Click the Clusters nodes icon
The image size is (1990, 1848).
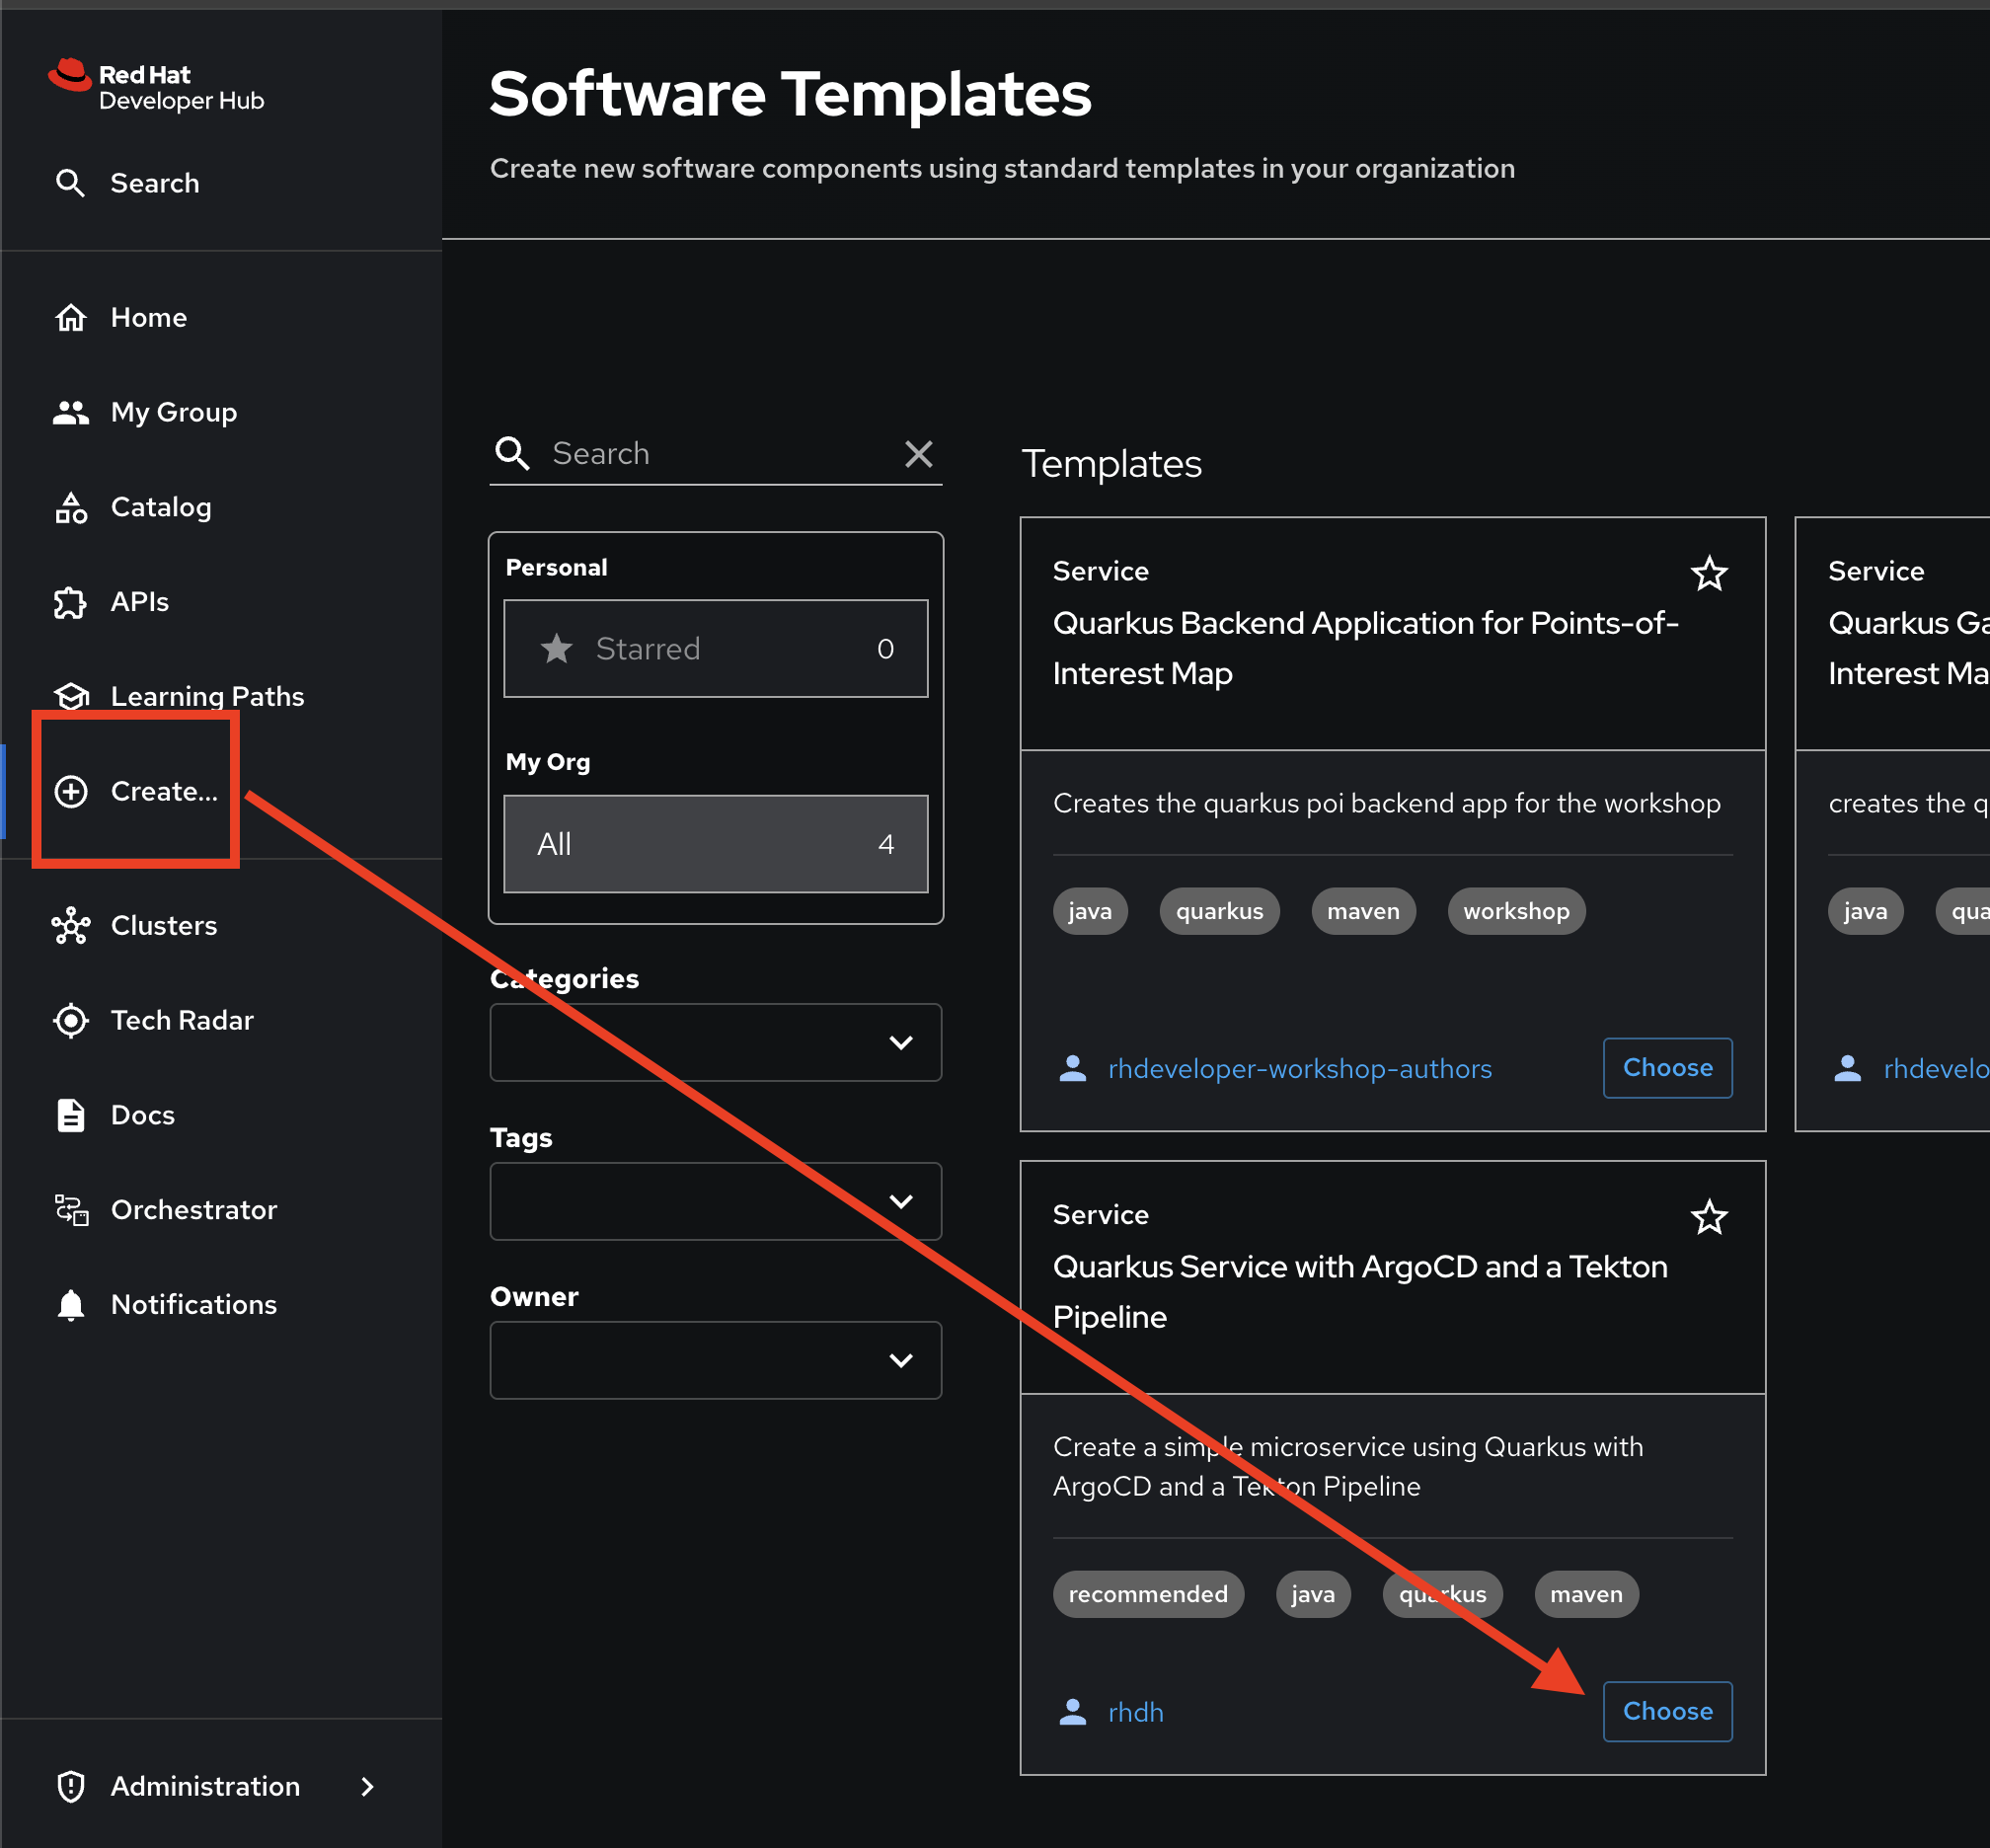[70, 925]
